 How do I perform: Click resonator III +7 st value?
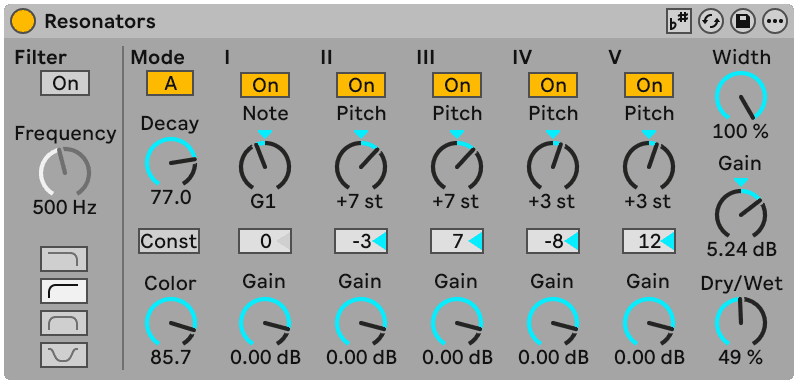[457, 202]
